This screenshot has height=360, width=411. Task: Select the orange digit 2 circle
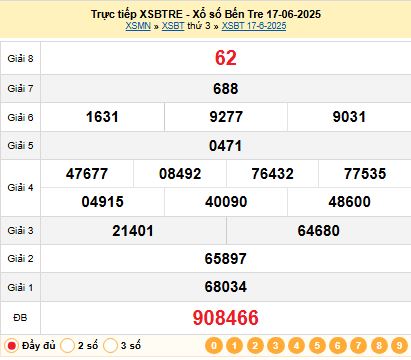tap(255, 346)
